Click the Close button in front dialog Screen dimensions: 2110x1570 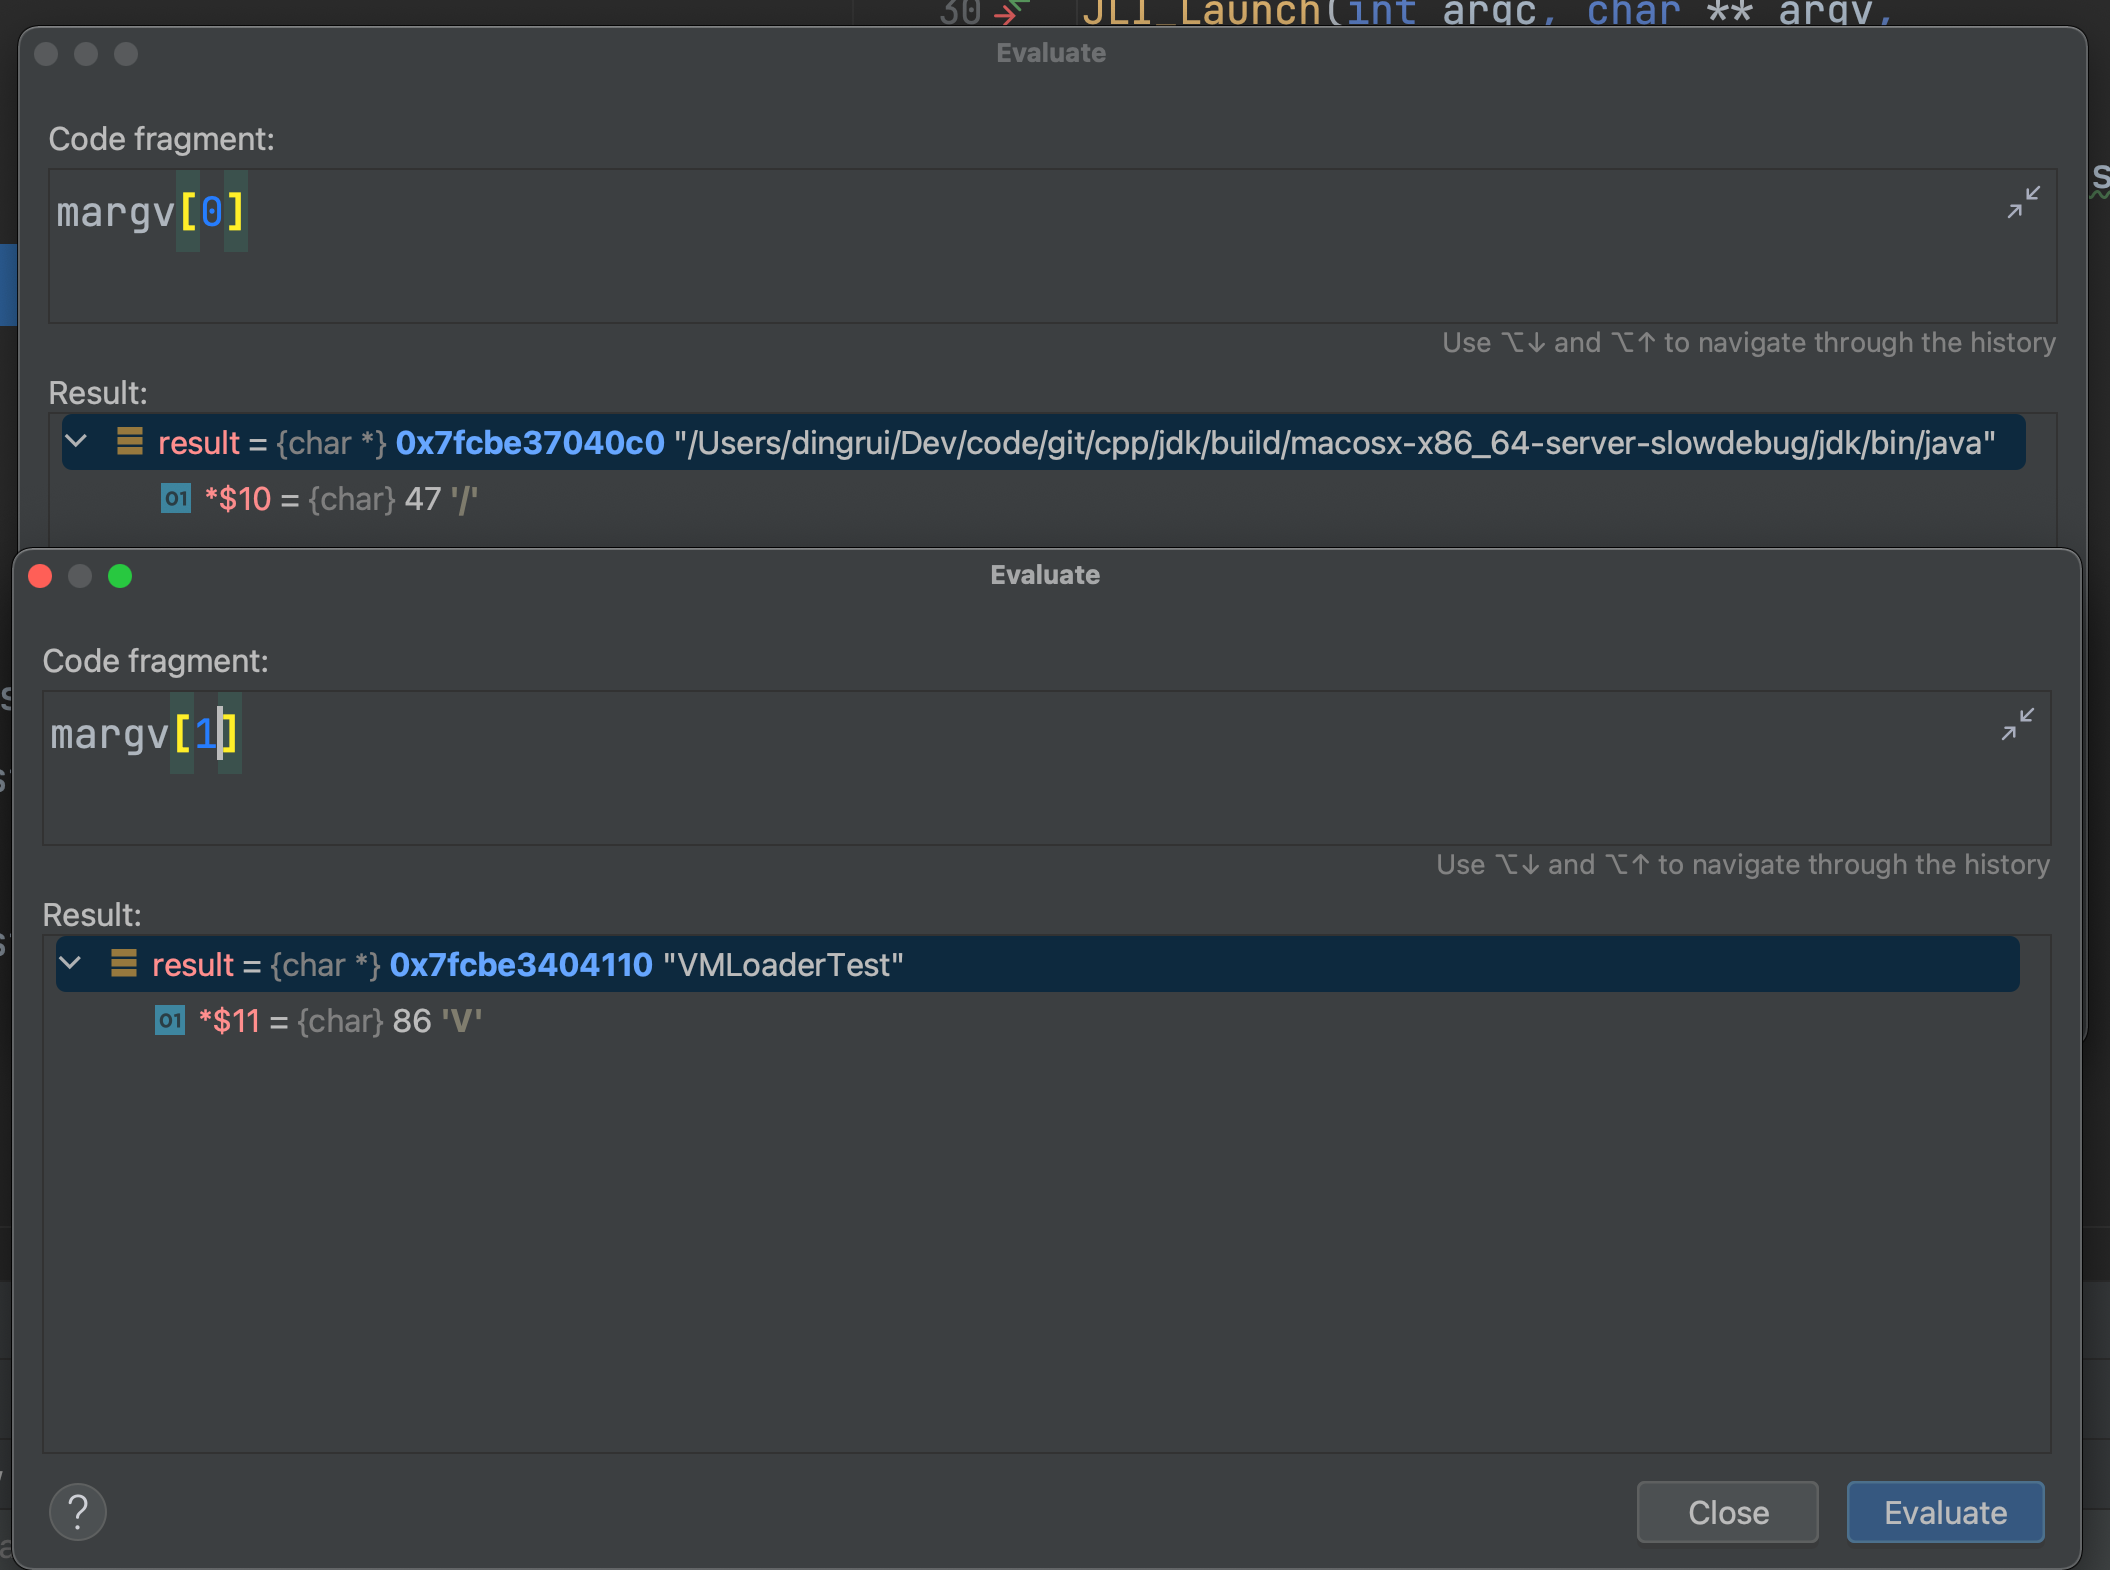pyautogui.click(x=1727, y=1512)
